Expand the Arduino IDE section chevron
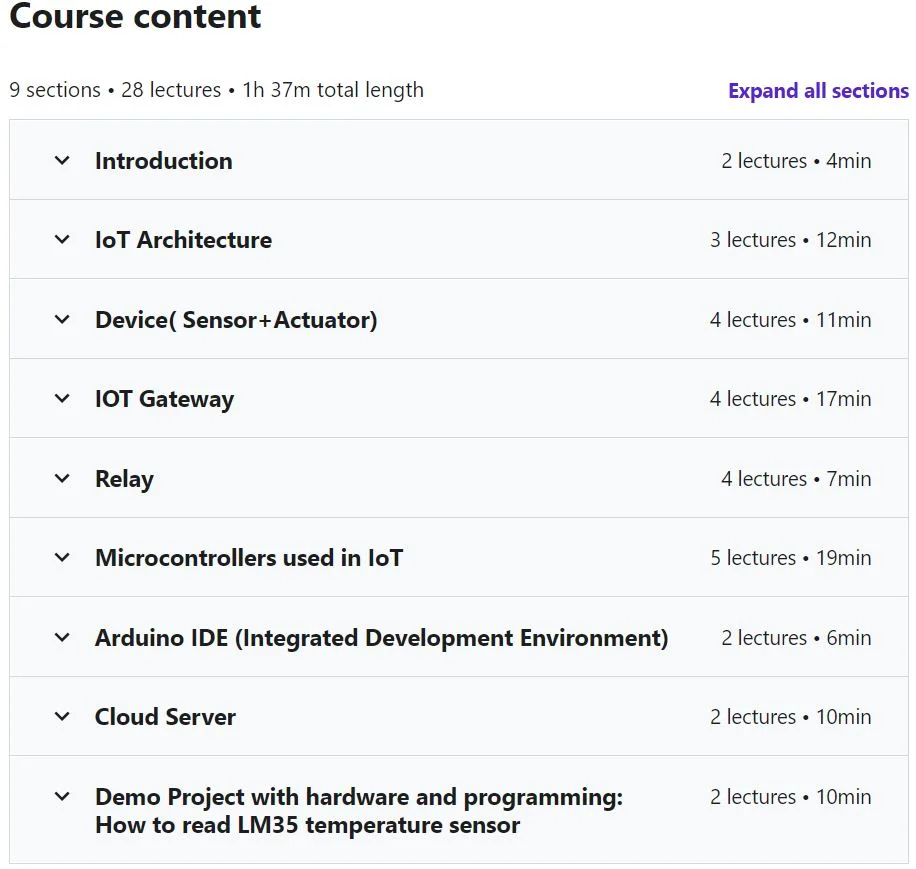Viewport: 916px width, 869px height. 62,637
